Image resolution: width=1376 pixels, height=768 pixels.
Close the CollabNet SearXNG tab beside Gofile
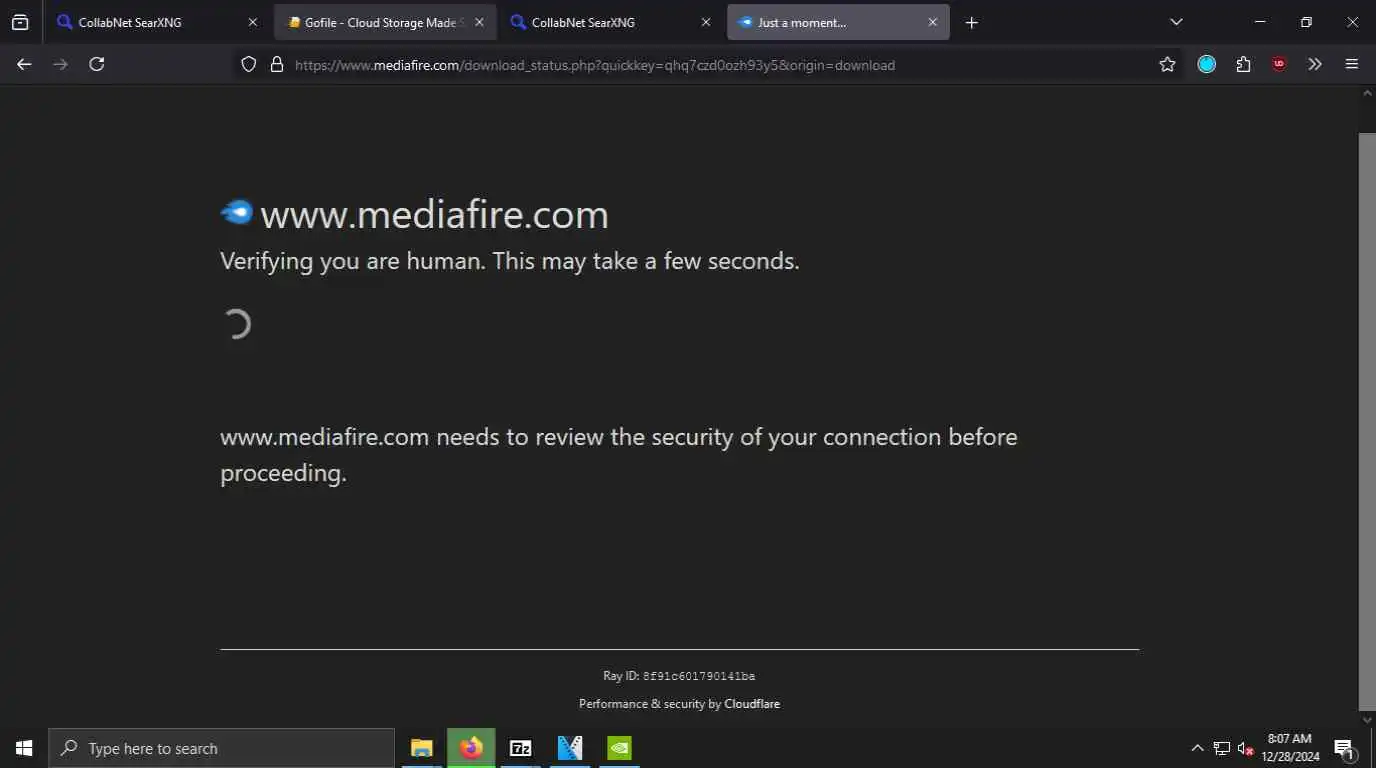[x=706, y=22]
